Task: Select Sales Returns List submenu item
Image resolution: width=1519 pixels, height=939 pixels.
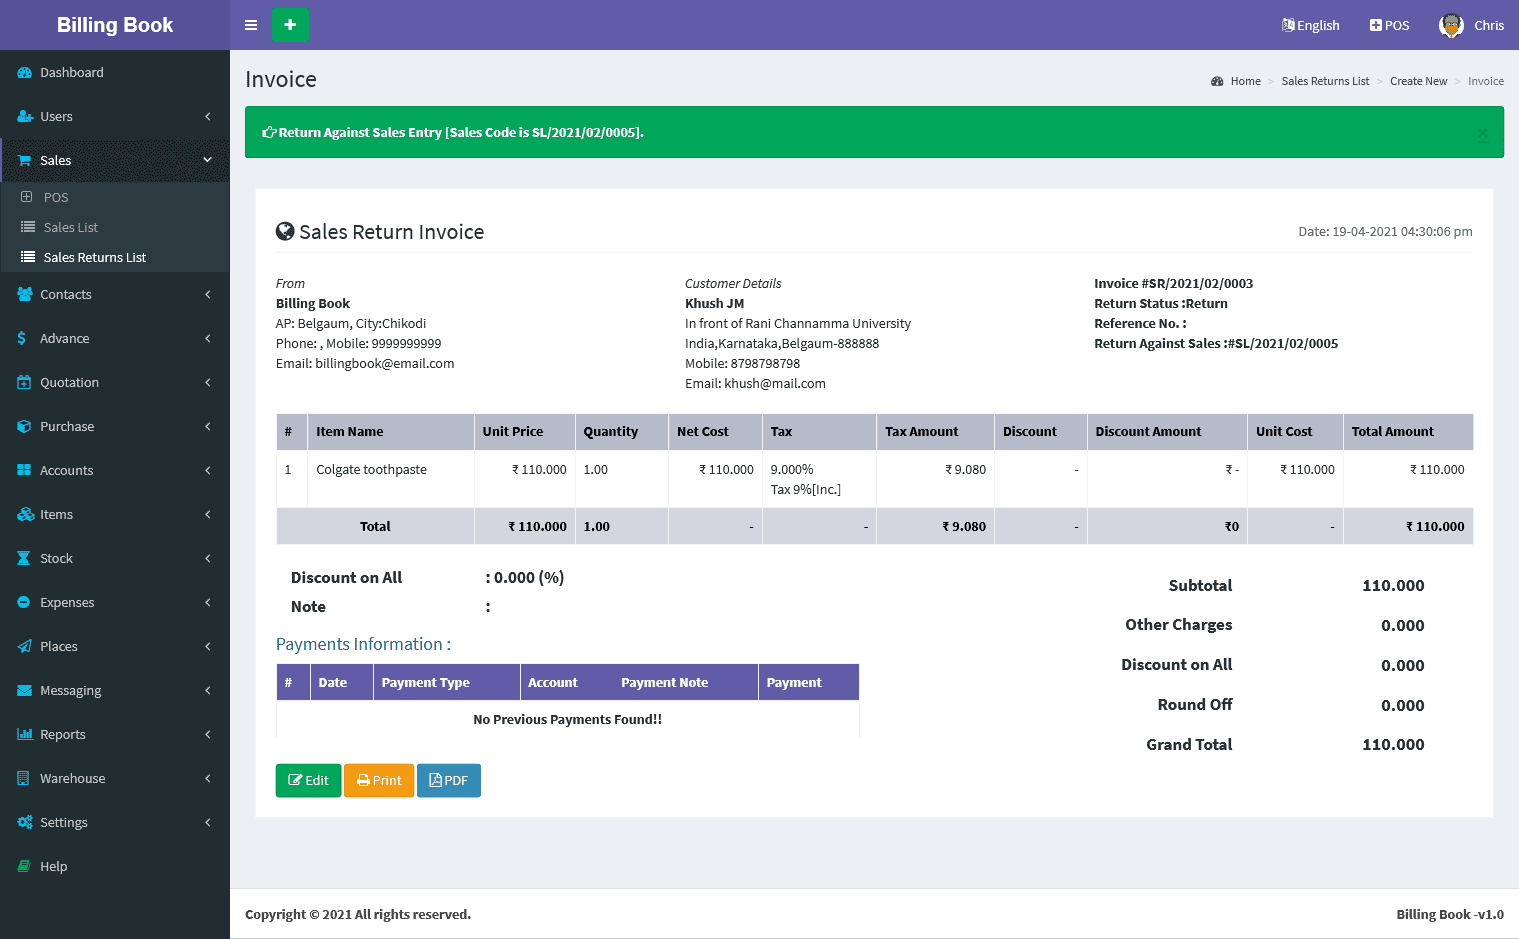Action: (94, 258)
